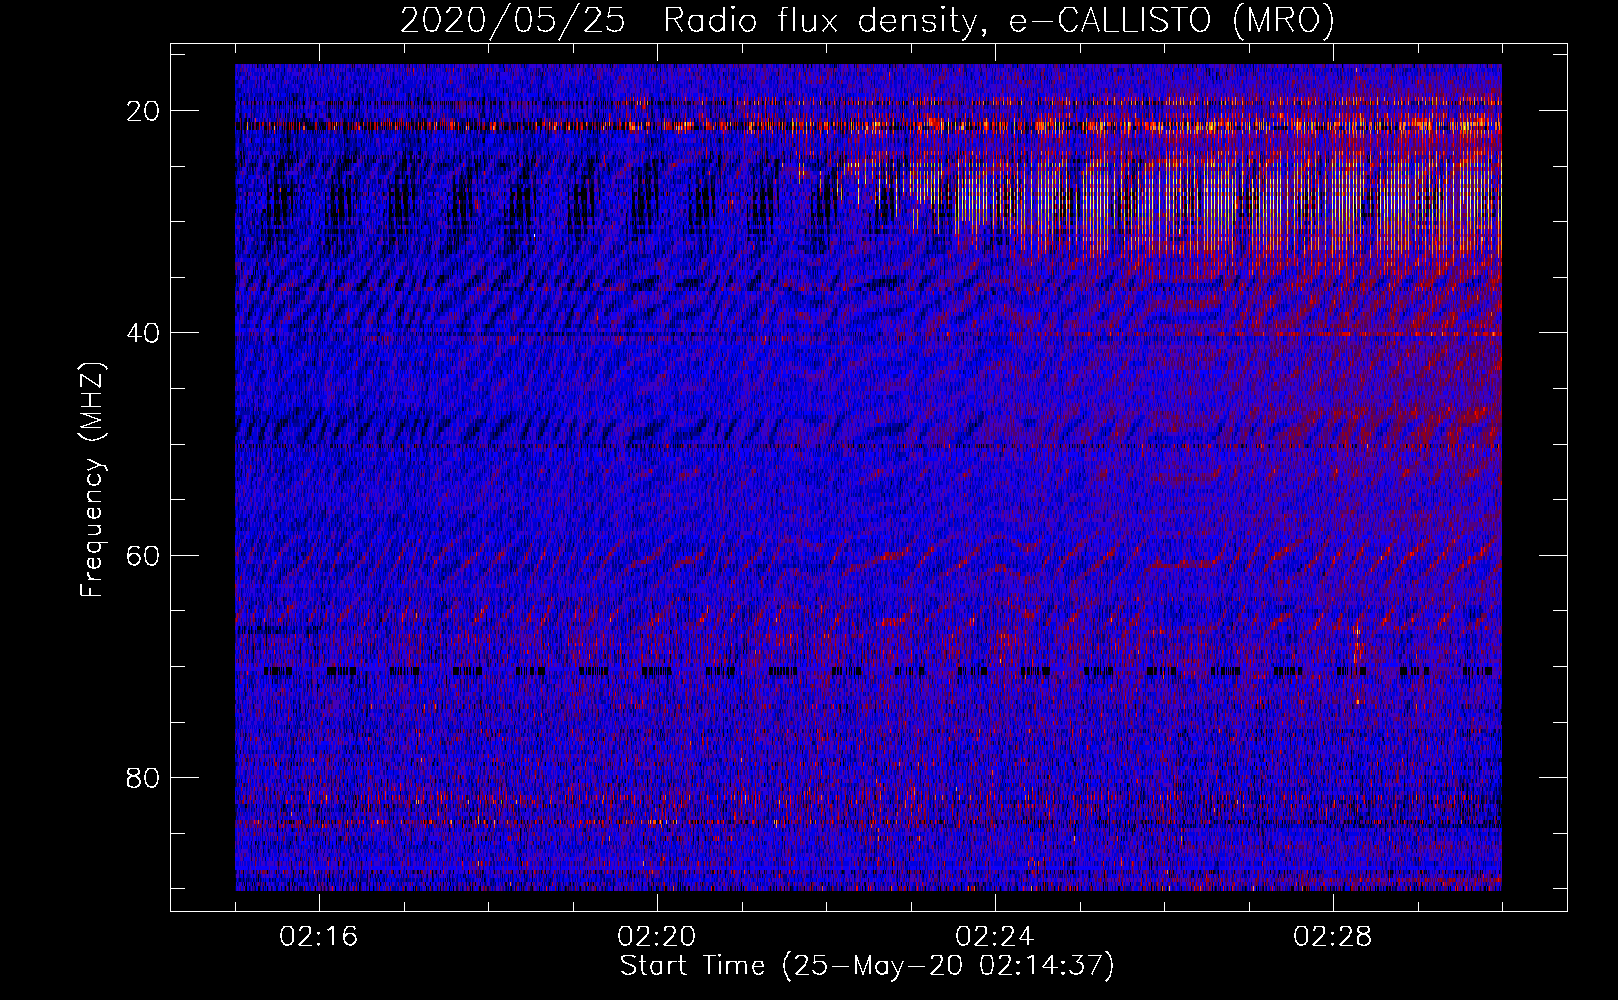Click the time tick label '02:24'

pyautogui.click(x=995, y=937)
